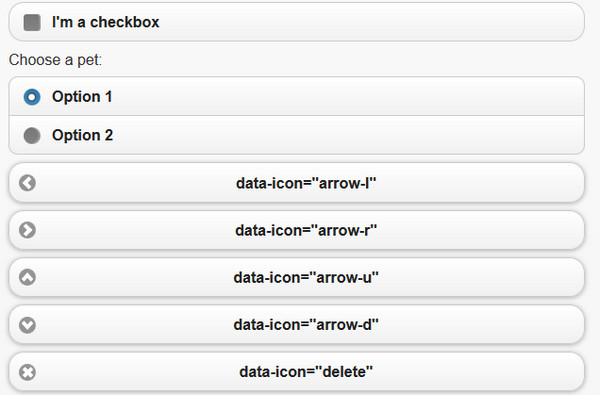Click the left arrow circle icon
This screenshot has height=395, width=600.
[x=28, y=183]
